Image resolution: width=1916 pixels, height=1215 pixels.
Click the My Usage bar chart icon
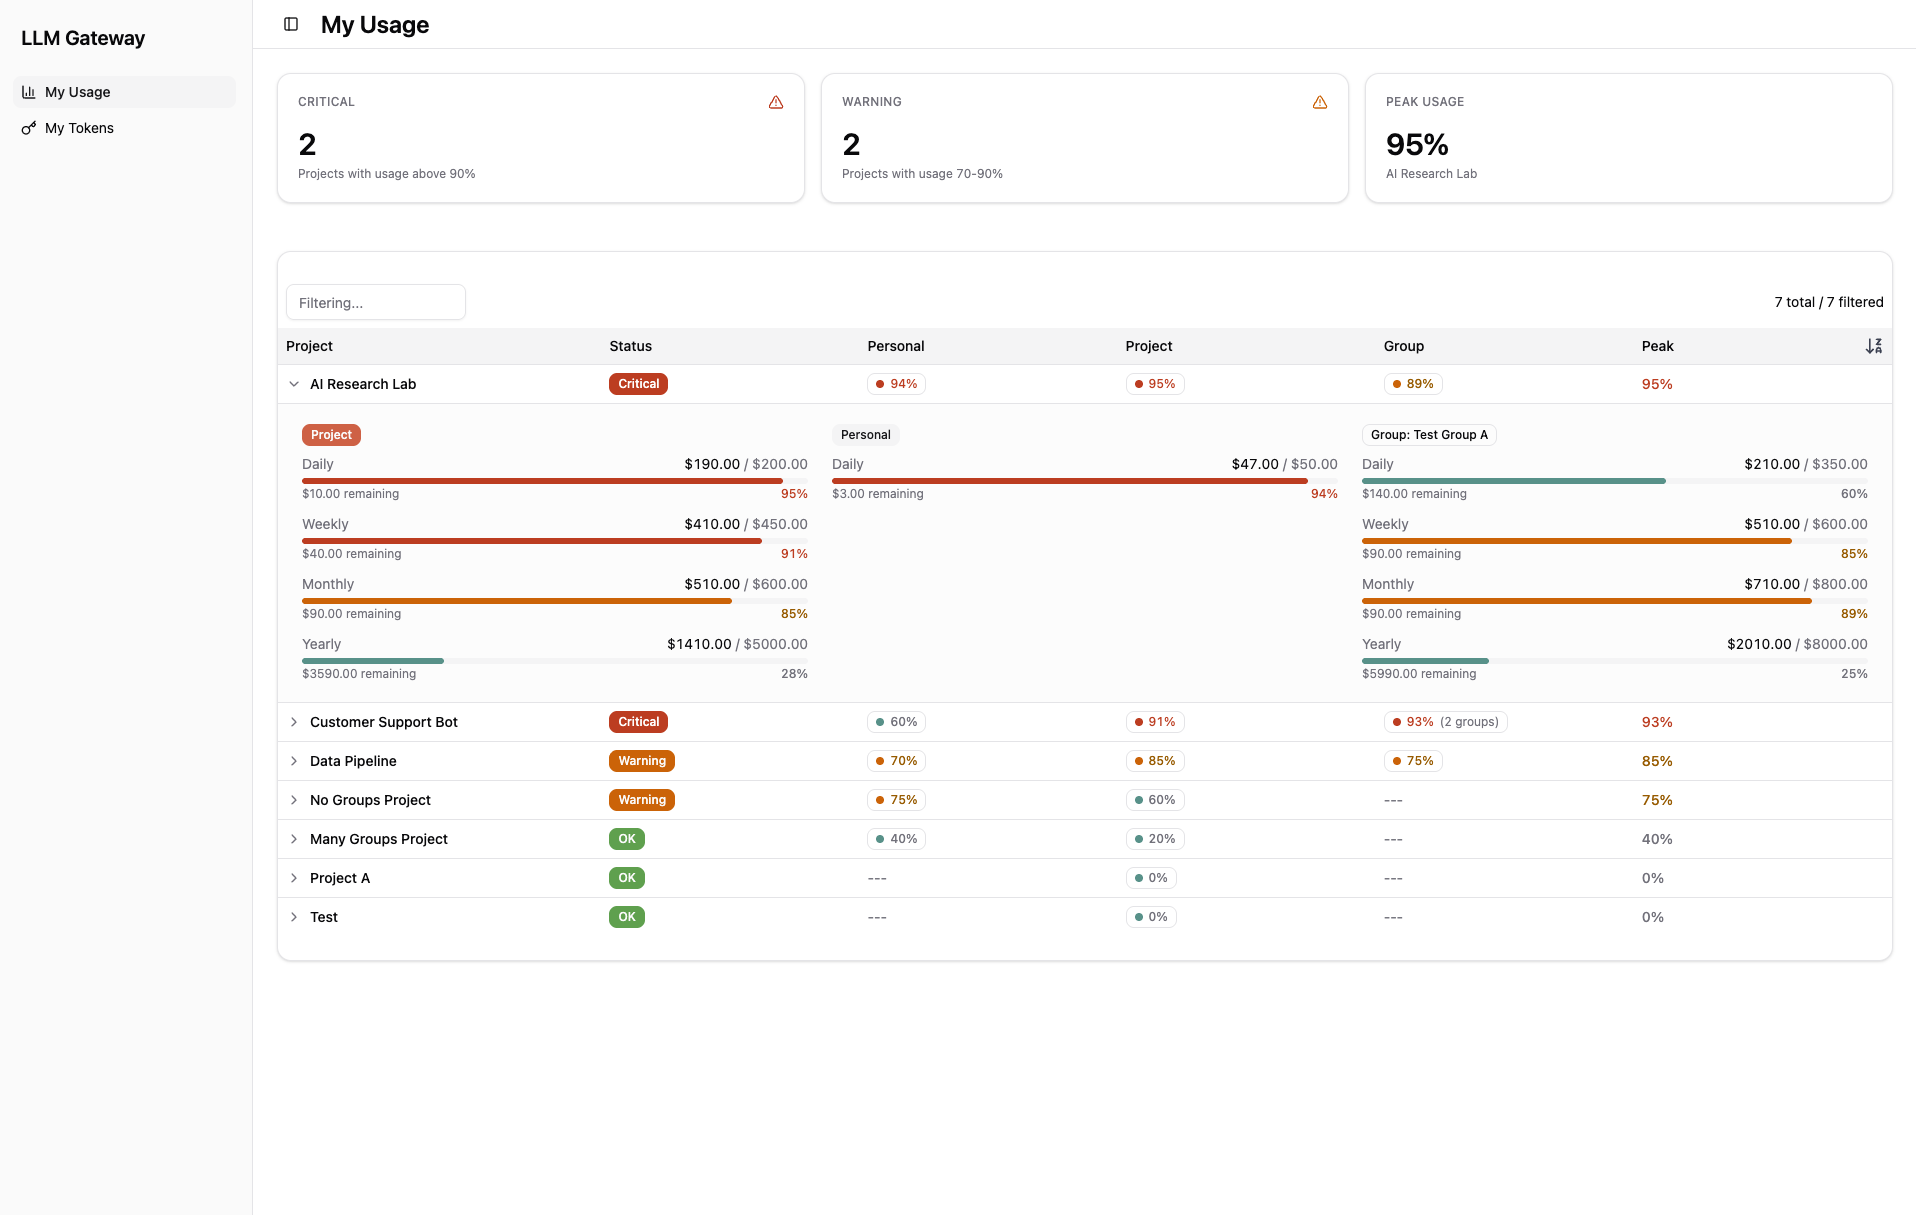(x=29, y=92)
